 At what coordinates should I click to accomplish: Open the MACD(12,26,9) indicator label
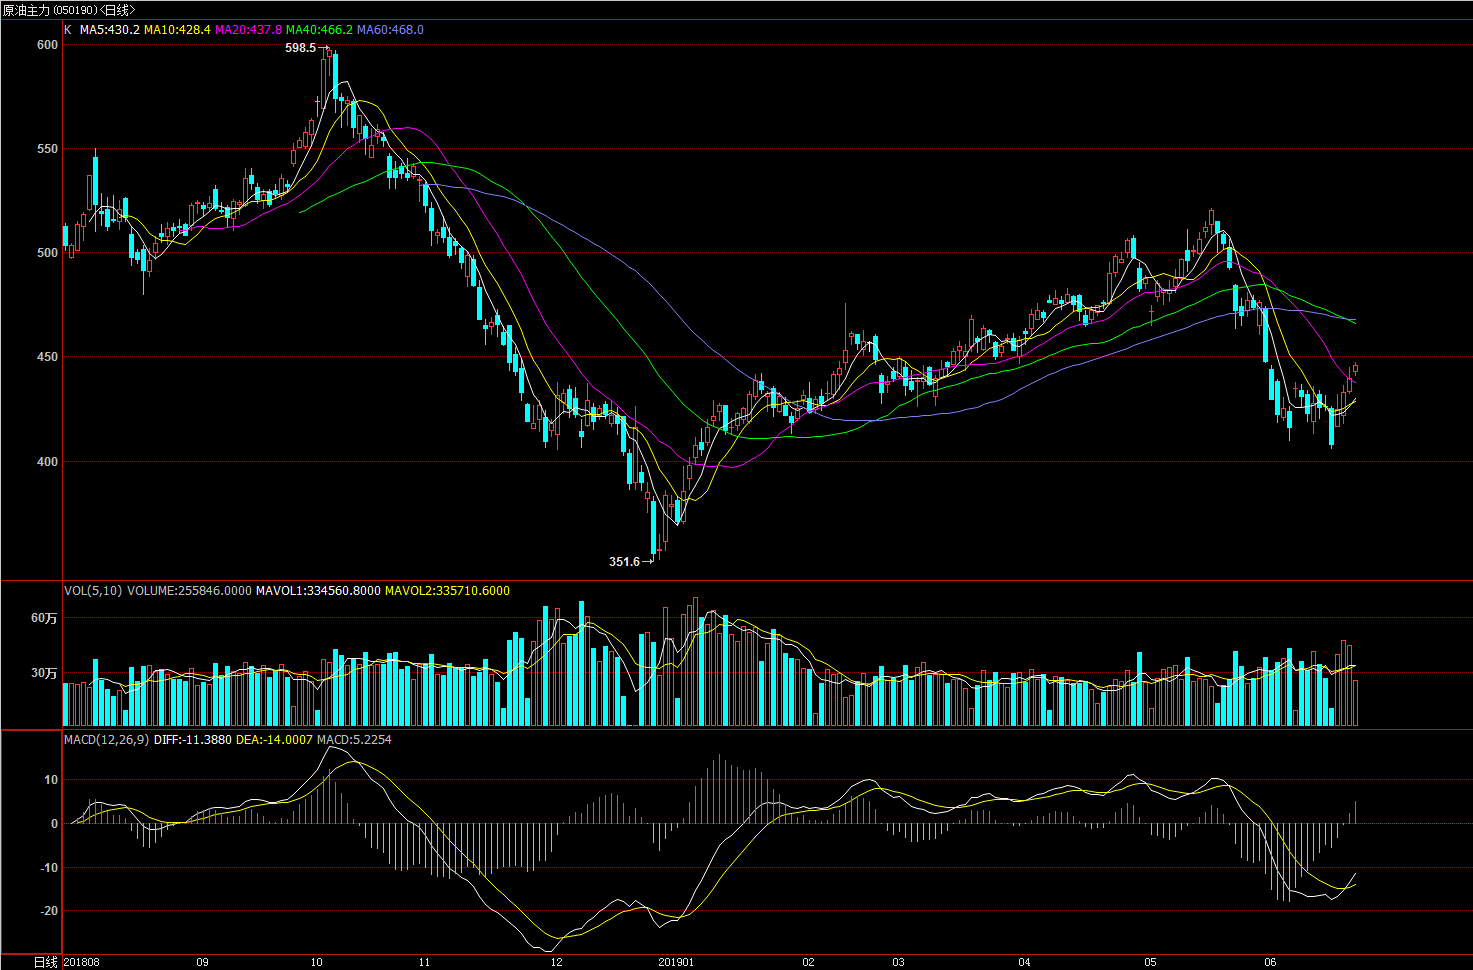[106, 740]
